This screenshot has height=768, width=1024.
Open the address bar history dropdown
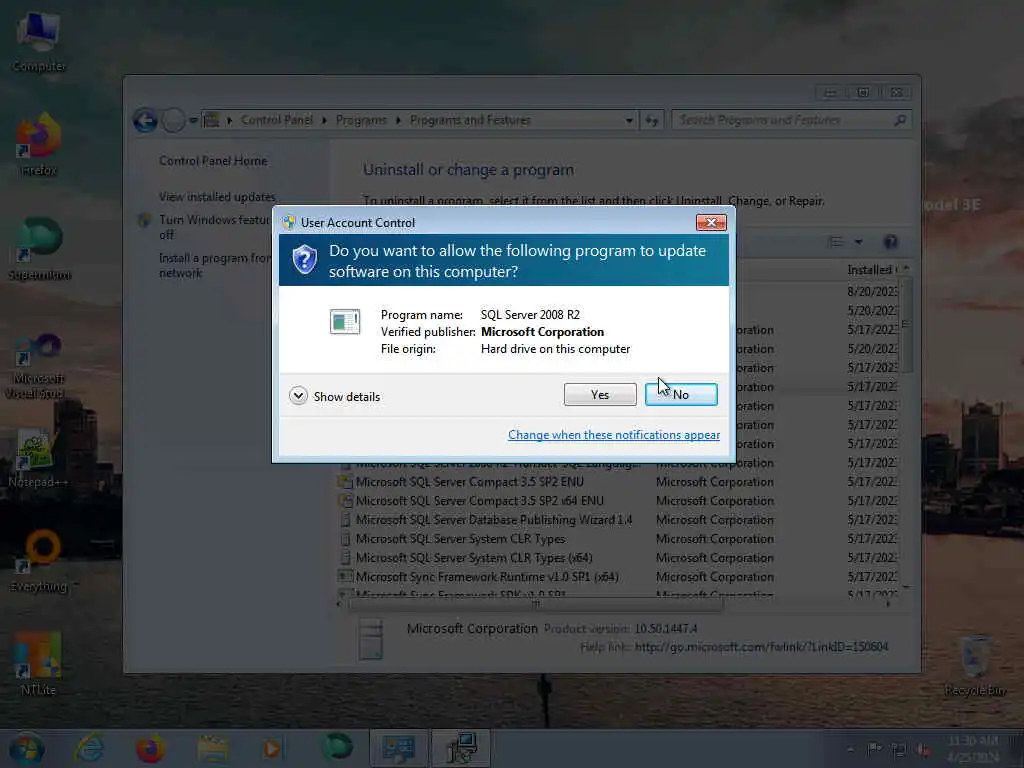629,120
